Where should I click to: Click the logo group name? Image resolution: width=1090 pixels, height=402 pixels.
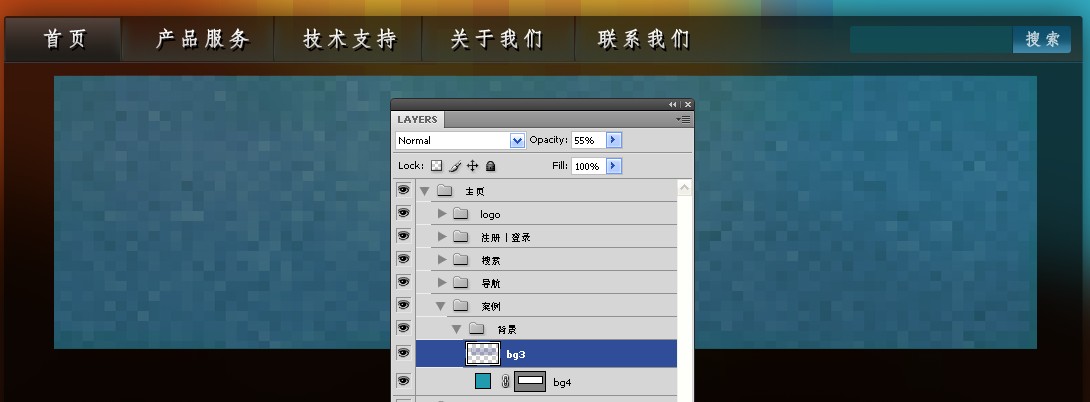pyautogui.click(x=490, y=214)
